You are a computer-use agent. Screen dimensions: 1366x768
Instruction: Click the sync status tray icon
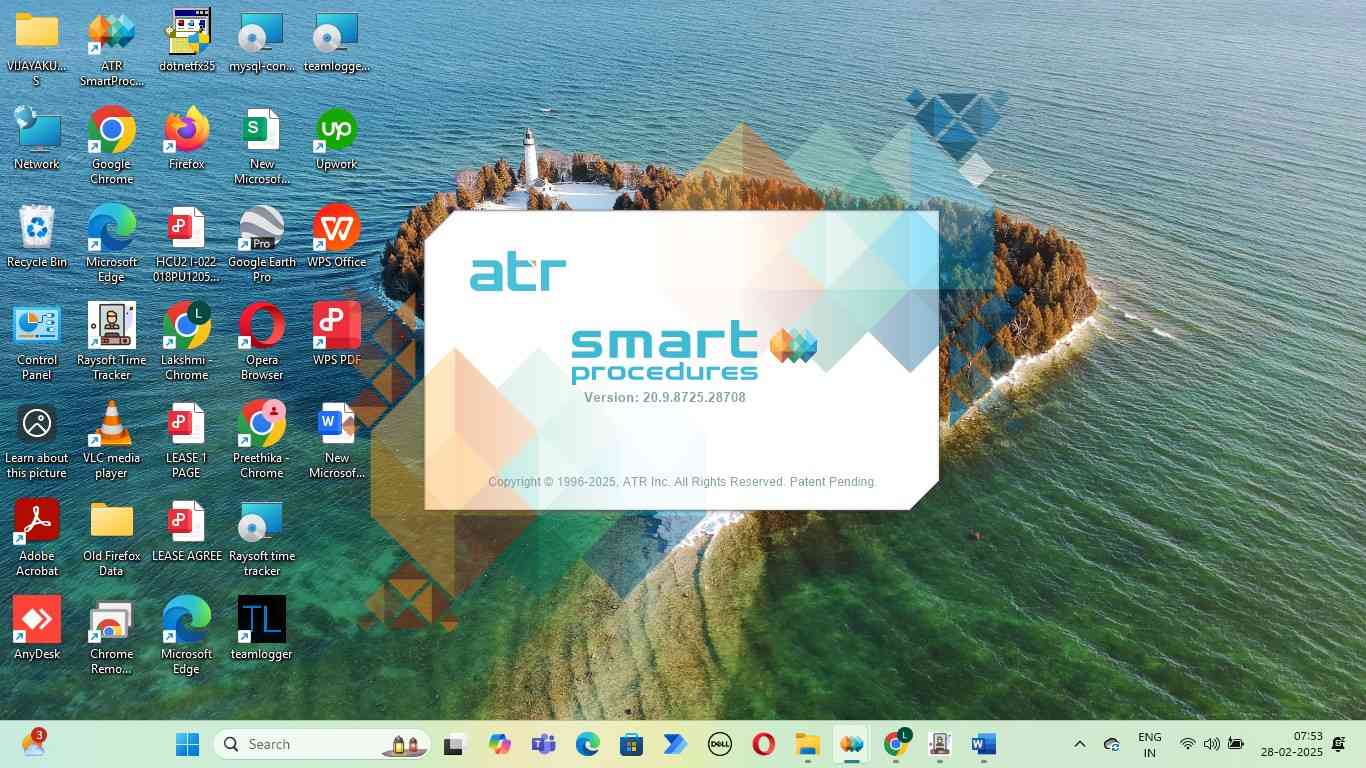coord(1111,744)
